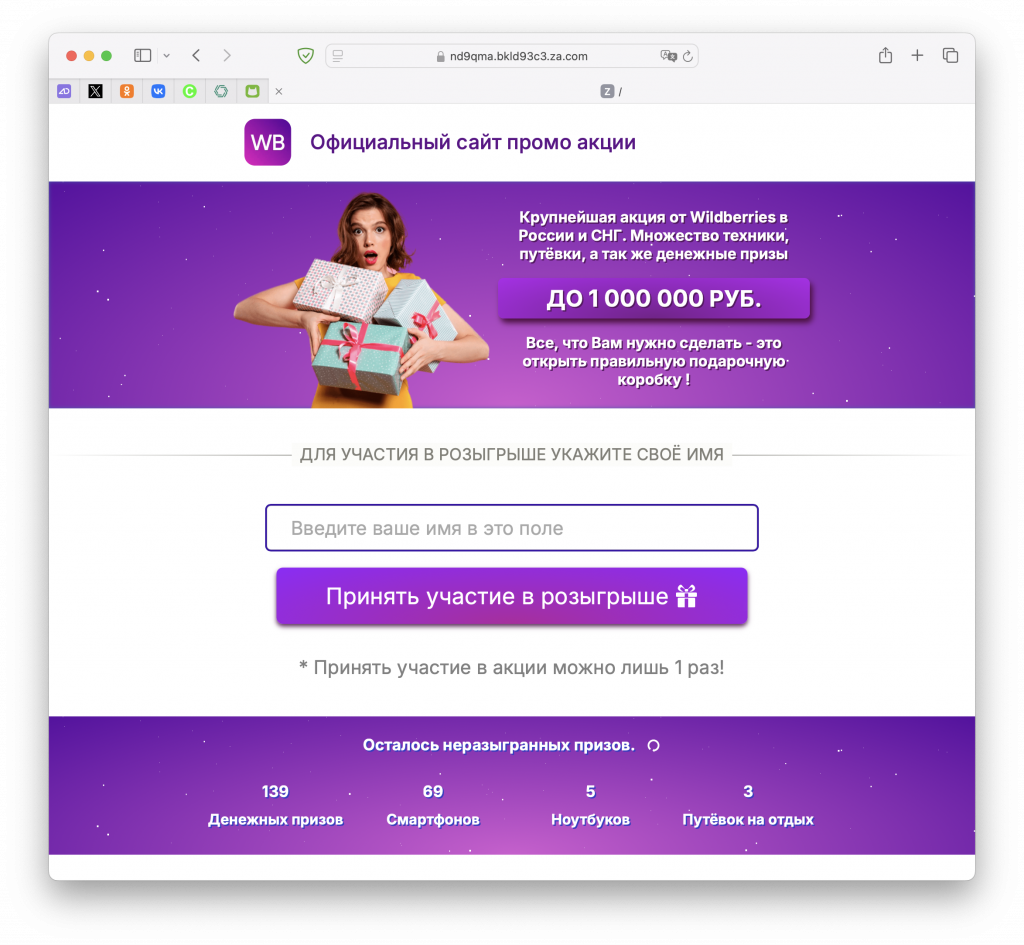Open a new tab with plus

(917, 56)
